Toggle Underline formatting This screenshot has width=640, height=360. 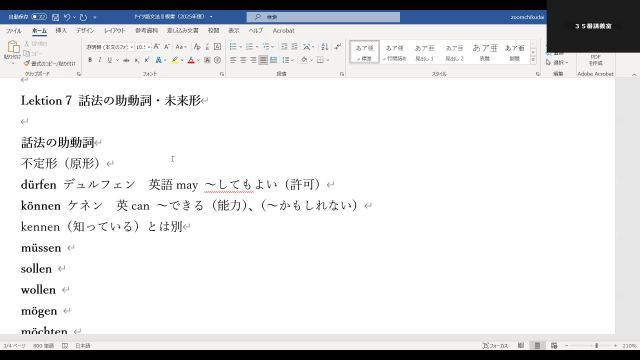(x=109, y=60)
